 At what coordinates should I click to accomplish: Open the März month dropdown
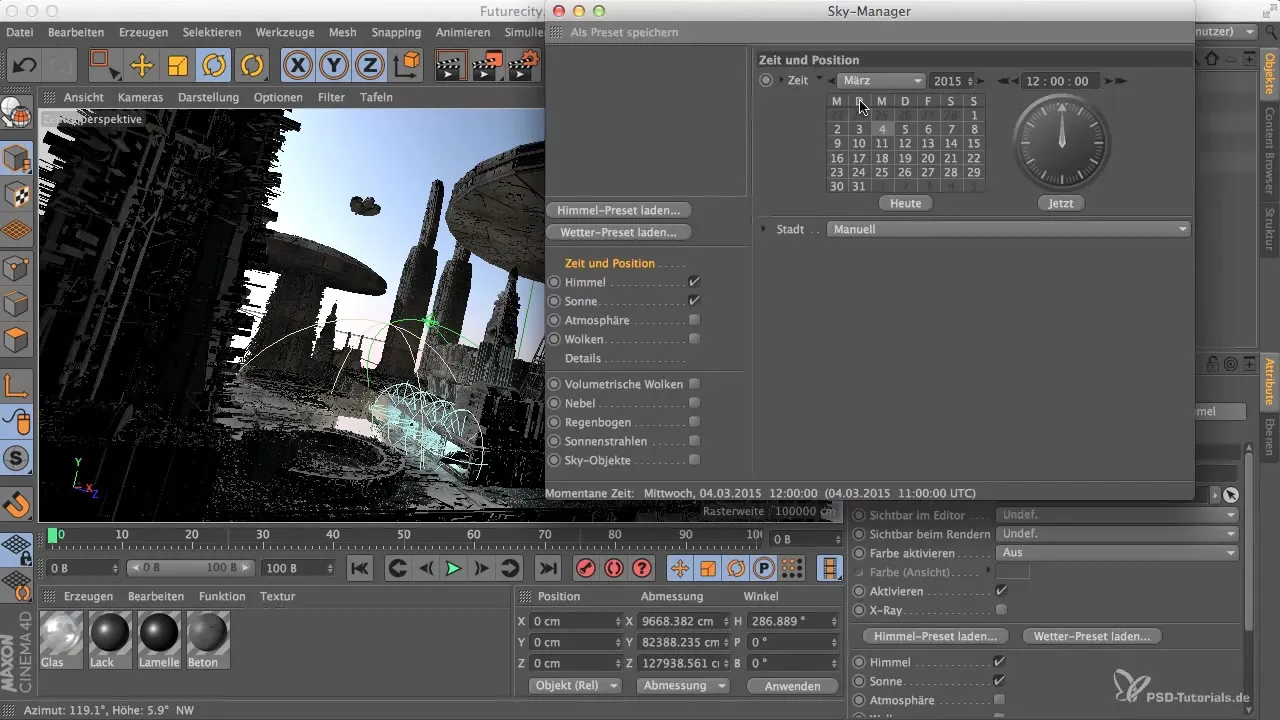pos(881,81)
